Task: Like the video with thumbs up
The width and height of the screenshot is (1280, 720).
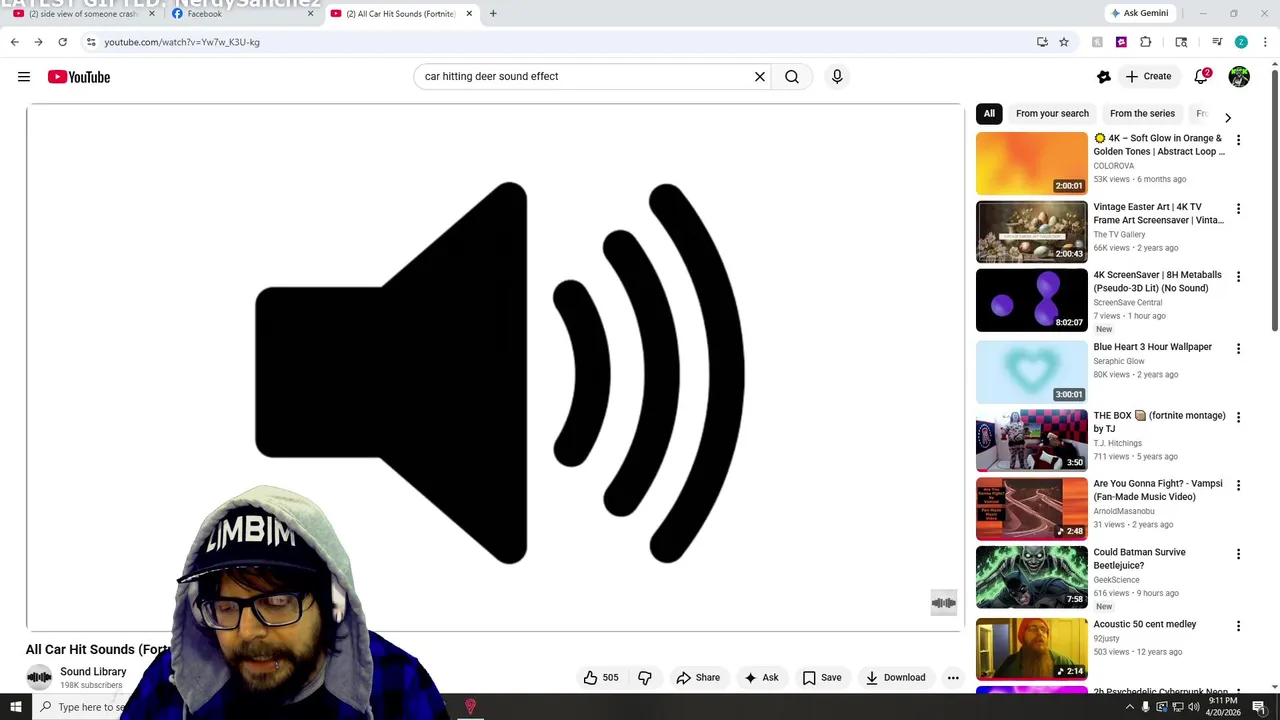Action: coord(601,677)
